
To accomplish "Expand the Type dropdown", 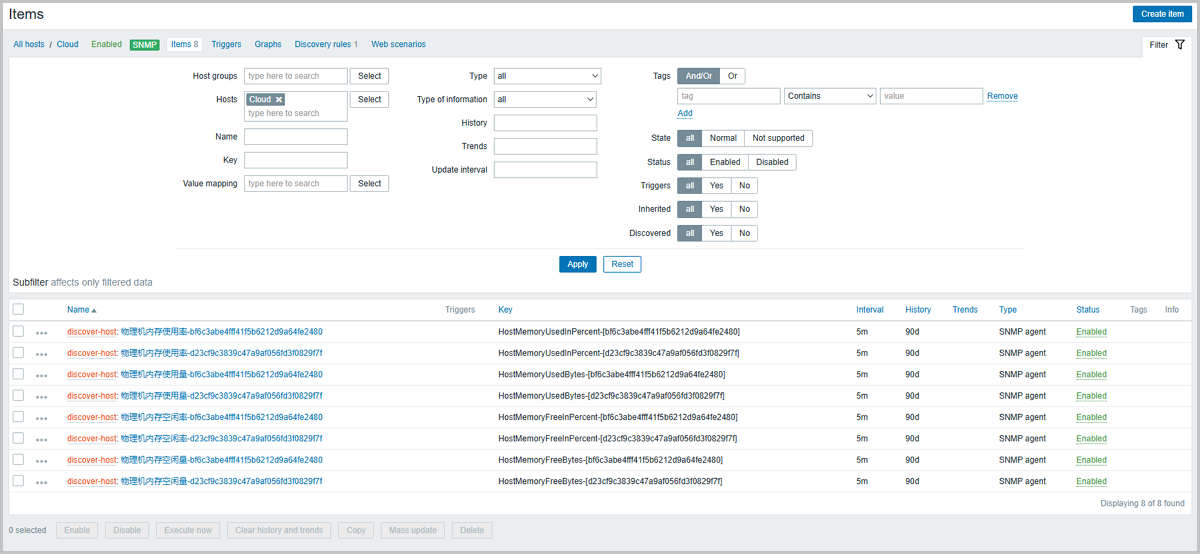I will pos(547,76).
